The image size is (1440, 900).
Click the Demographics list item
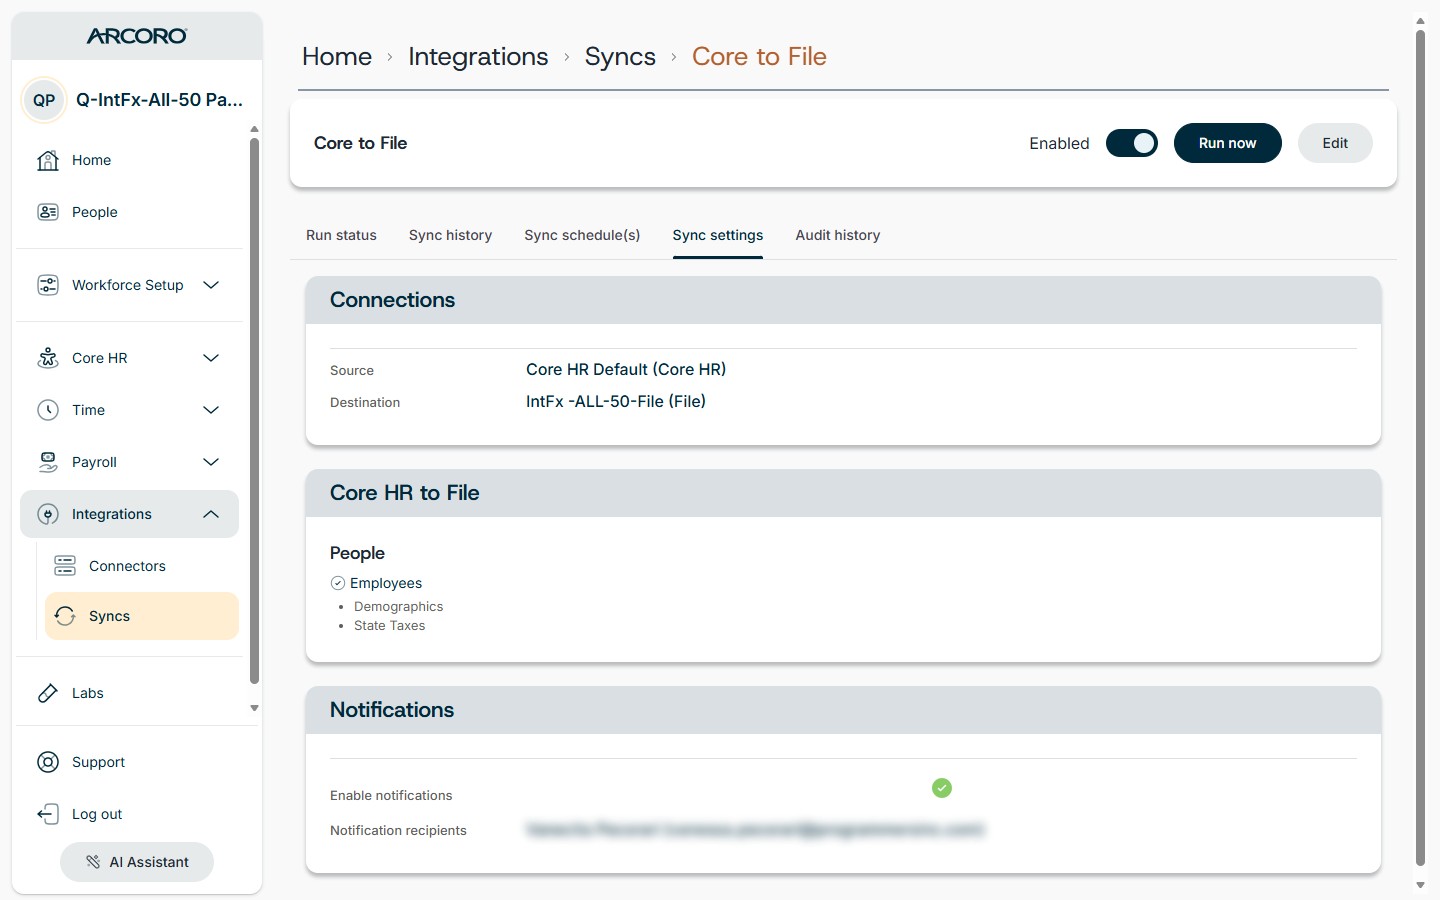pyautogui.click(x=398, y=607)
